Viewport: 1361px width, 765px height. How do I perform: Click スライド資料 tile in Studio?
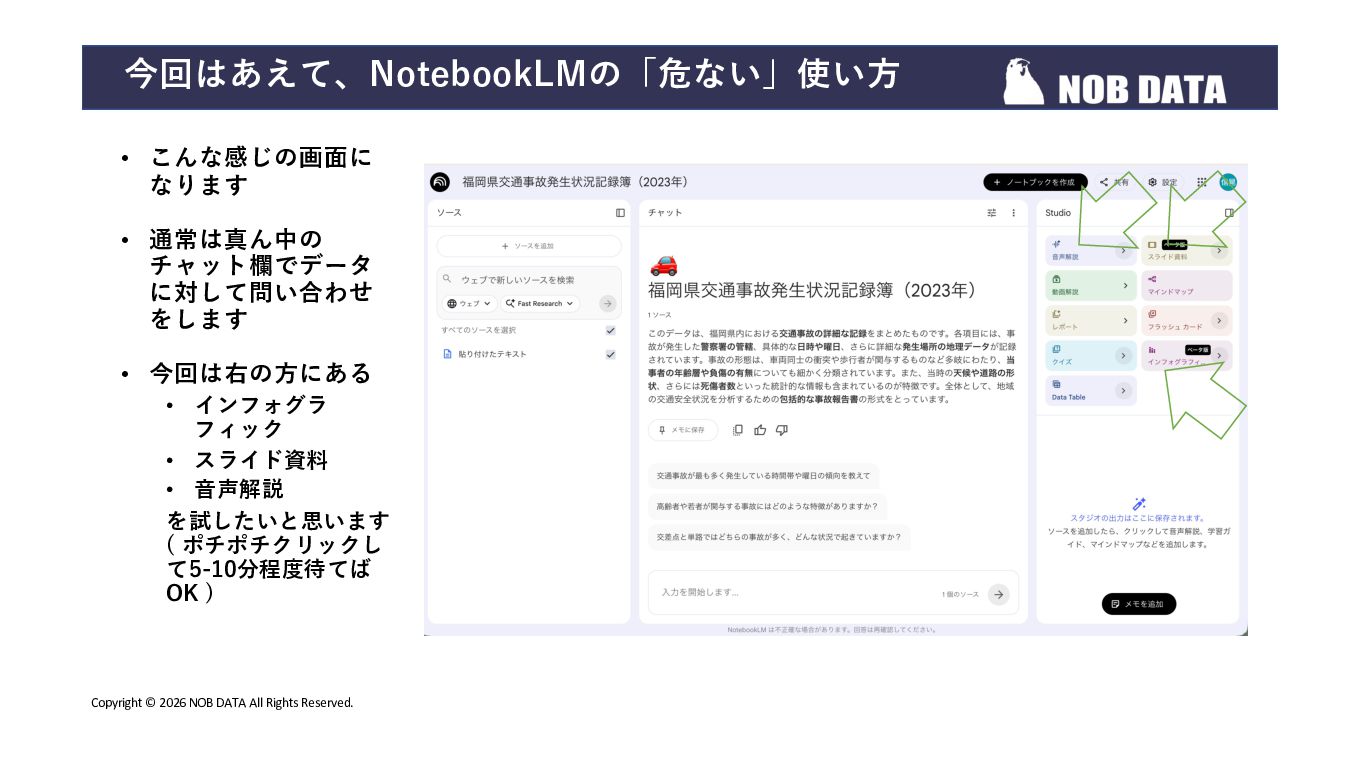click(1186, 250)
